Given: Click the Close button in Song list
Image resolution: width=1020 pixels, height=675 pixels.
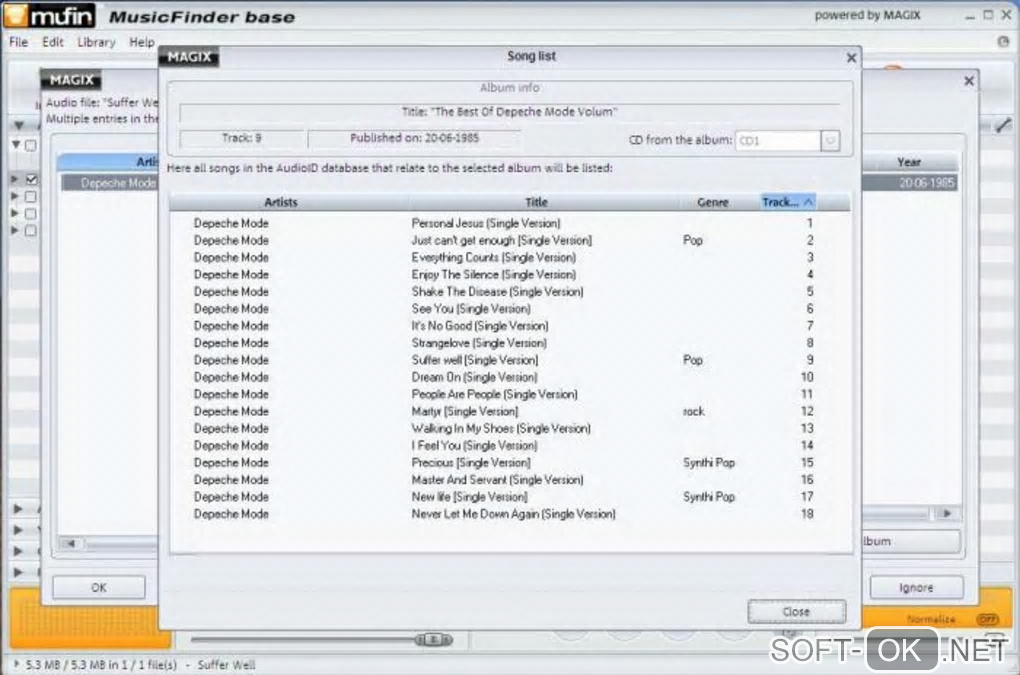Looking at the screenshot, I should (796, 611).
